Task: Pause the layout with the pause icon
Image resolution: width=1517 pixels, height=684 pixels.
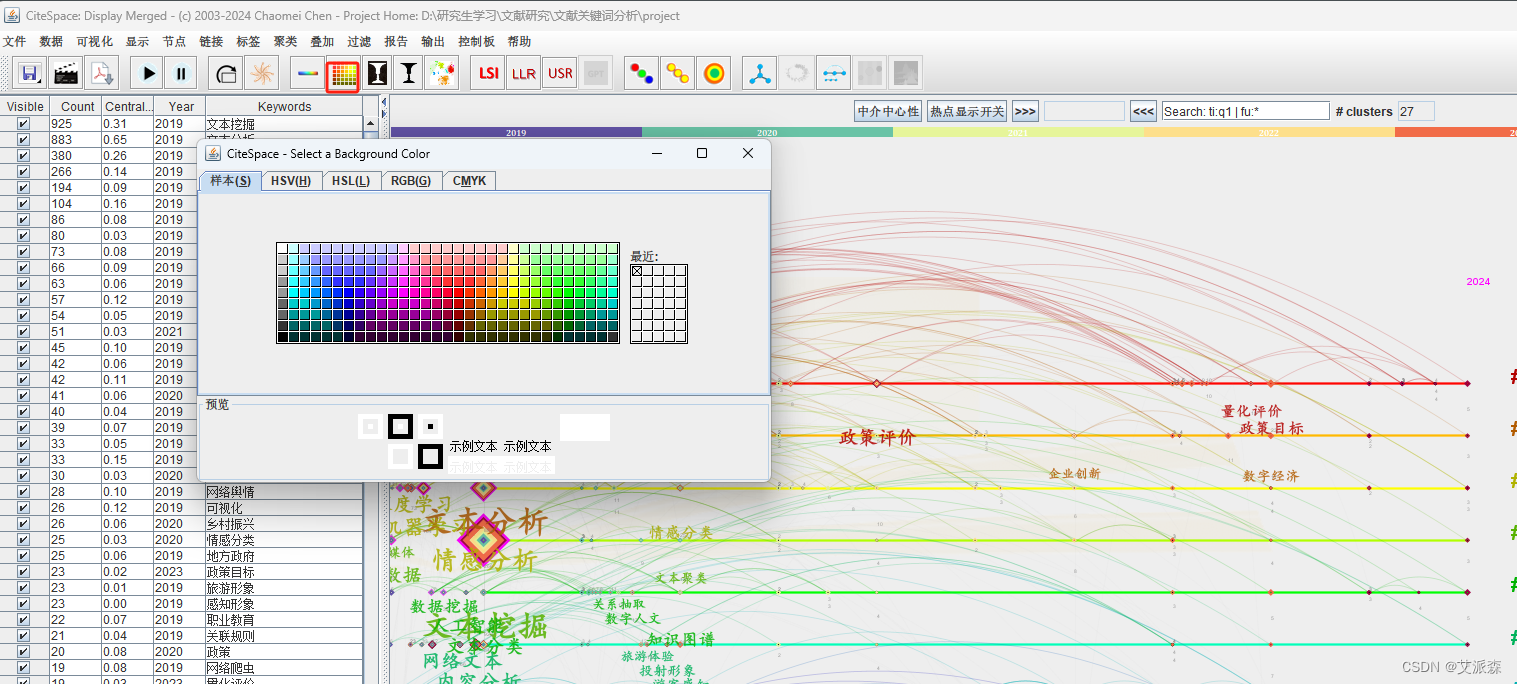Action: (181, 73)
